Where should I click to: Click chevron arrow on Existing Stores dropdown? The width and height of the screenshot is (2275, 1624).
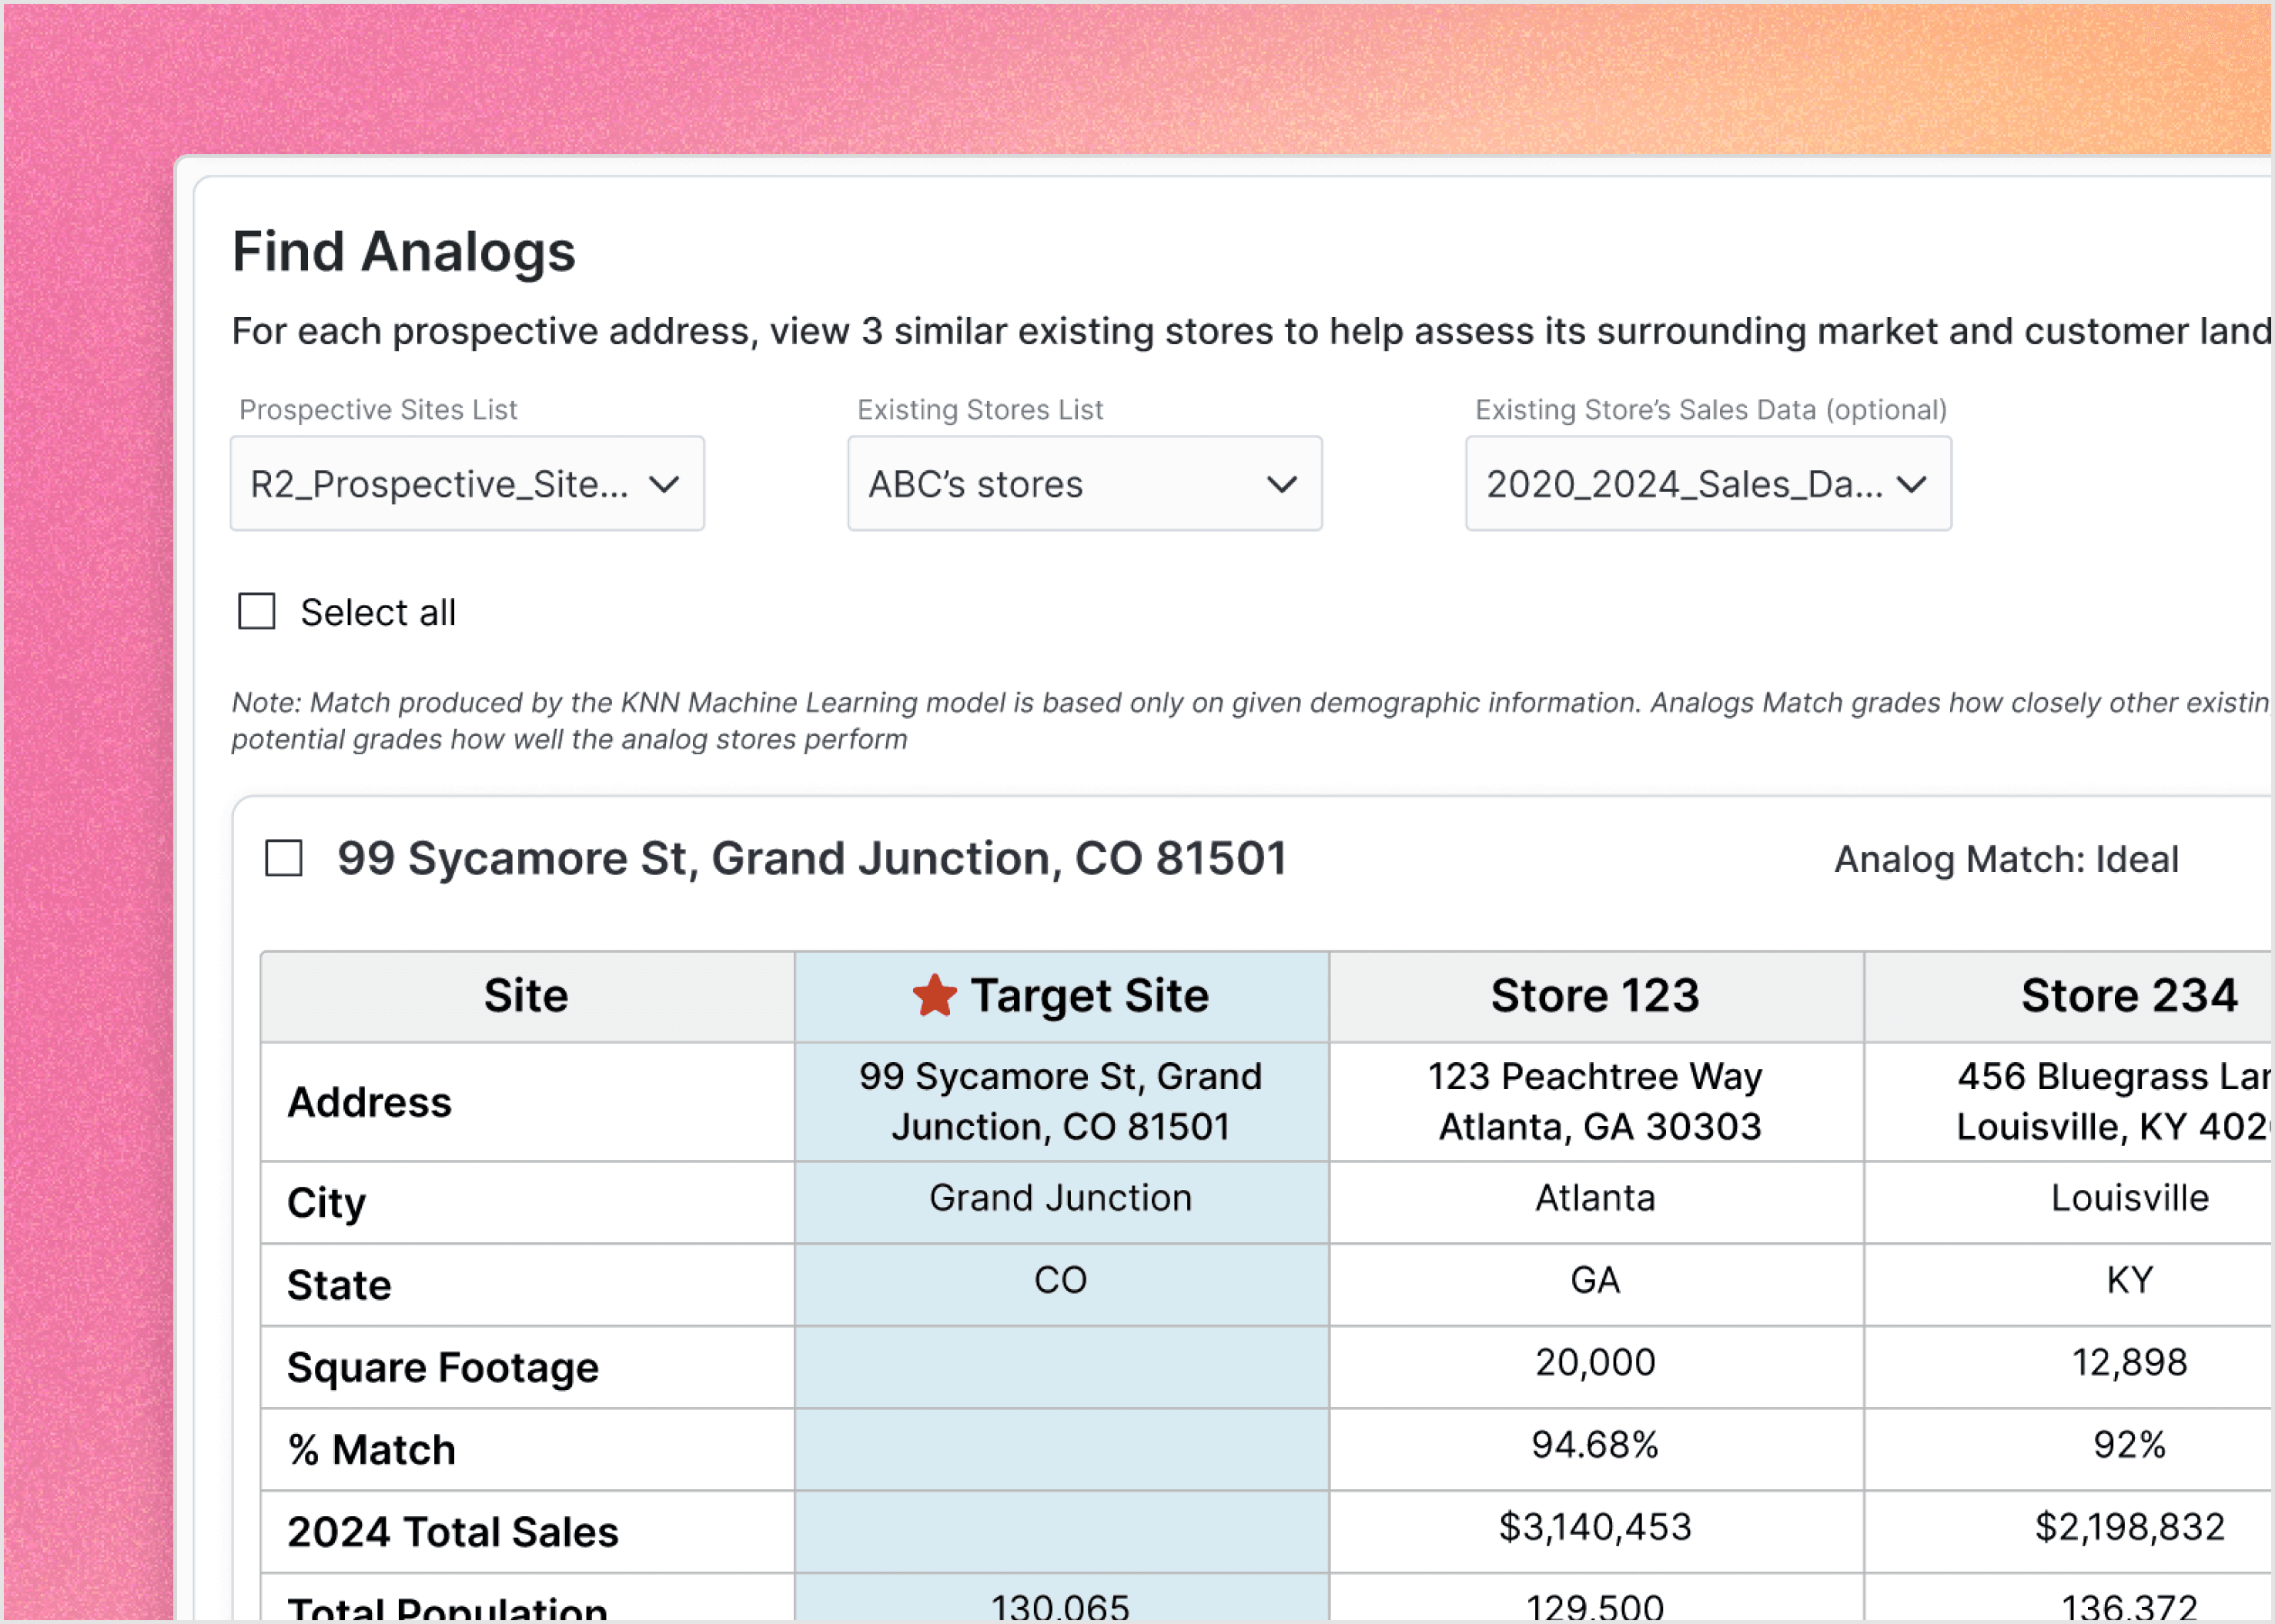[1281, 485]
